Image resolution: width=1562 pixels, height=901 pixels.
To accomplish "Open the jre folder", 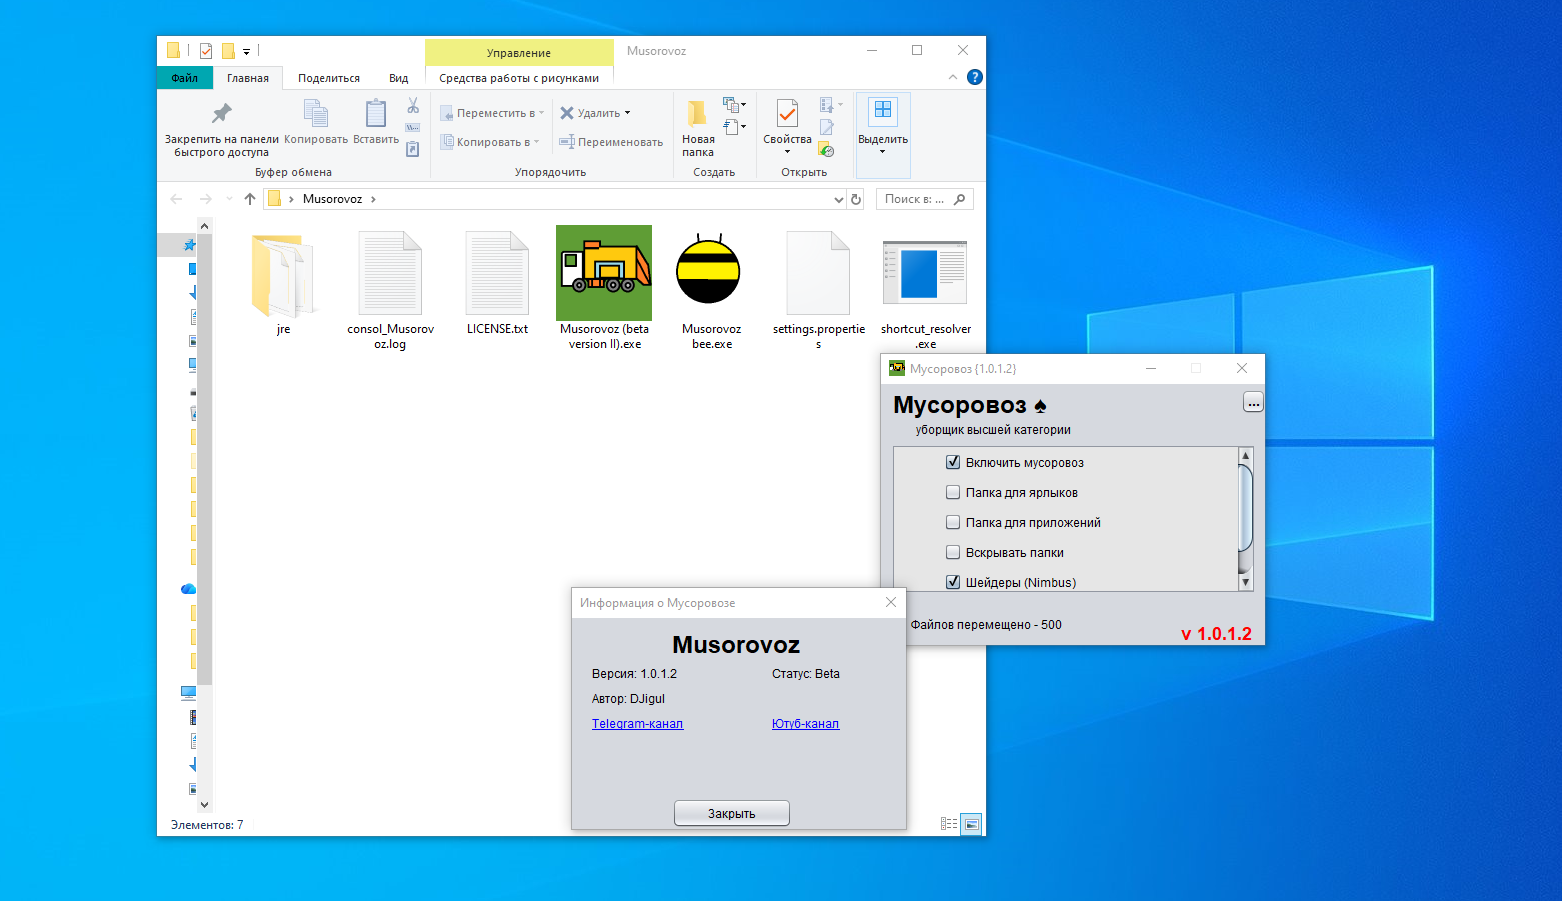I will tap(283, 272).
